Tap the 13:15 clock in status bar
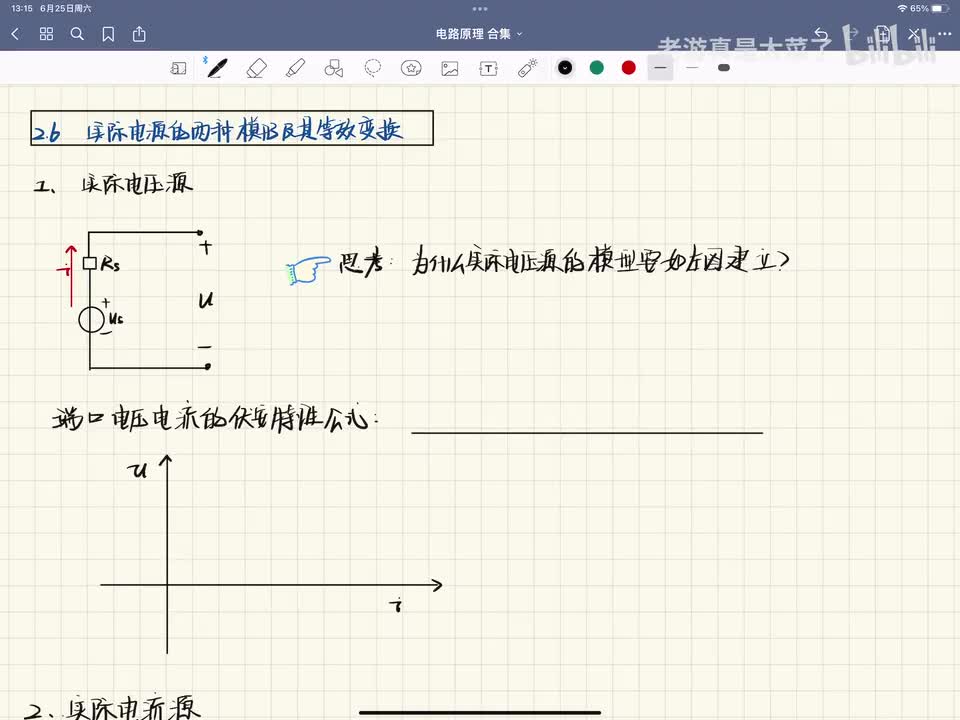 tap(22, 9)
